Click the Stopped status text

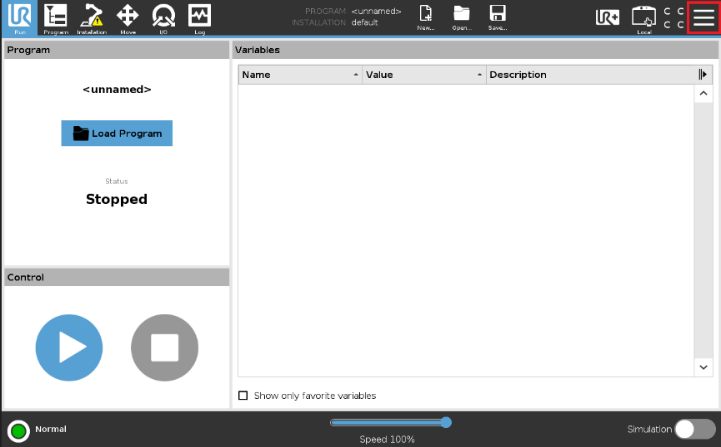[x=117, y=199]
